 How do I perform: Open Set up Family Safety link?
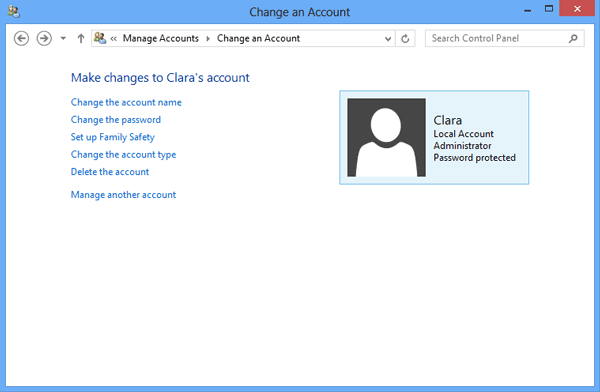(x=113, y=137)
